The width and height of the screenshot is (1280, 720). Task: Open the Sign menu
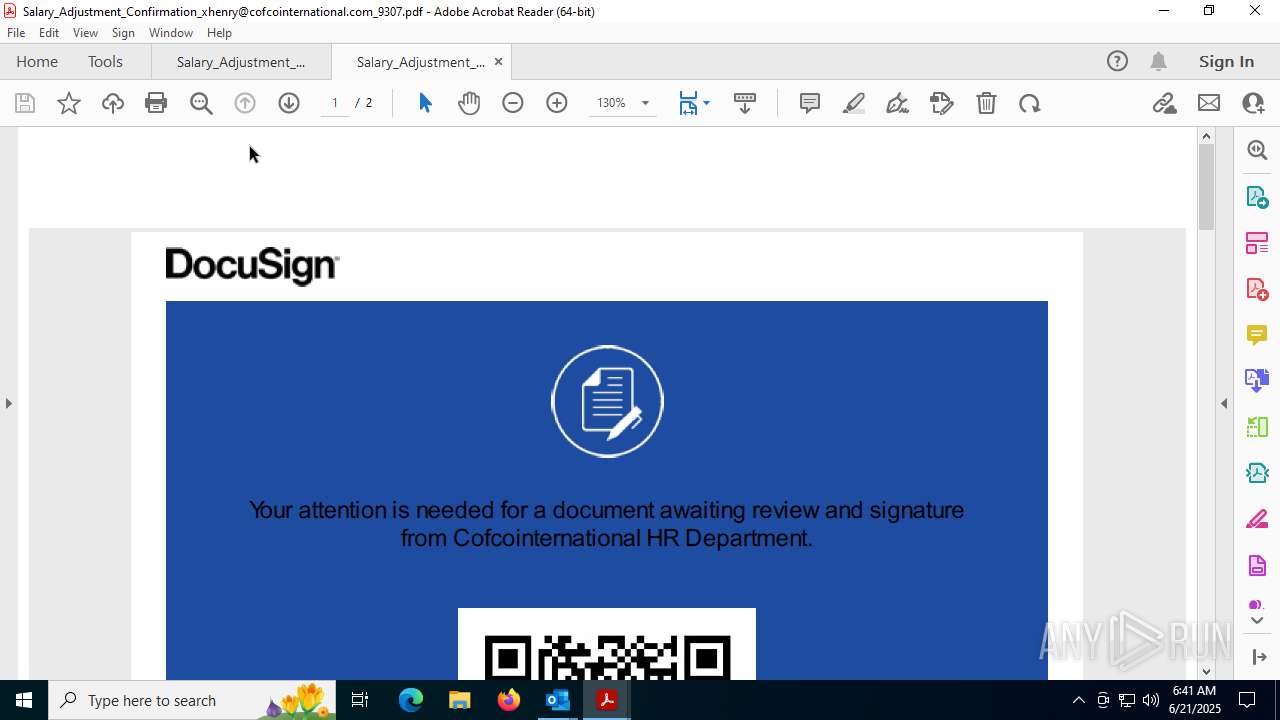pos(123,33)
